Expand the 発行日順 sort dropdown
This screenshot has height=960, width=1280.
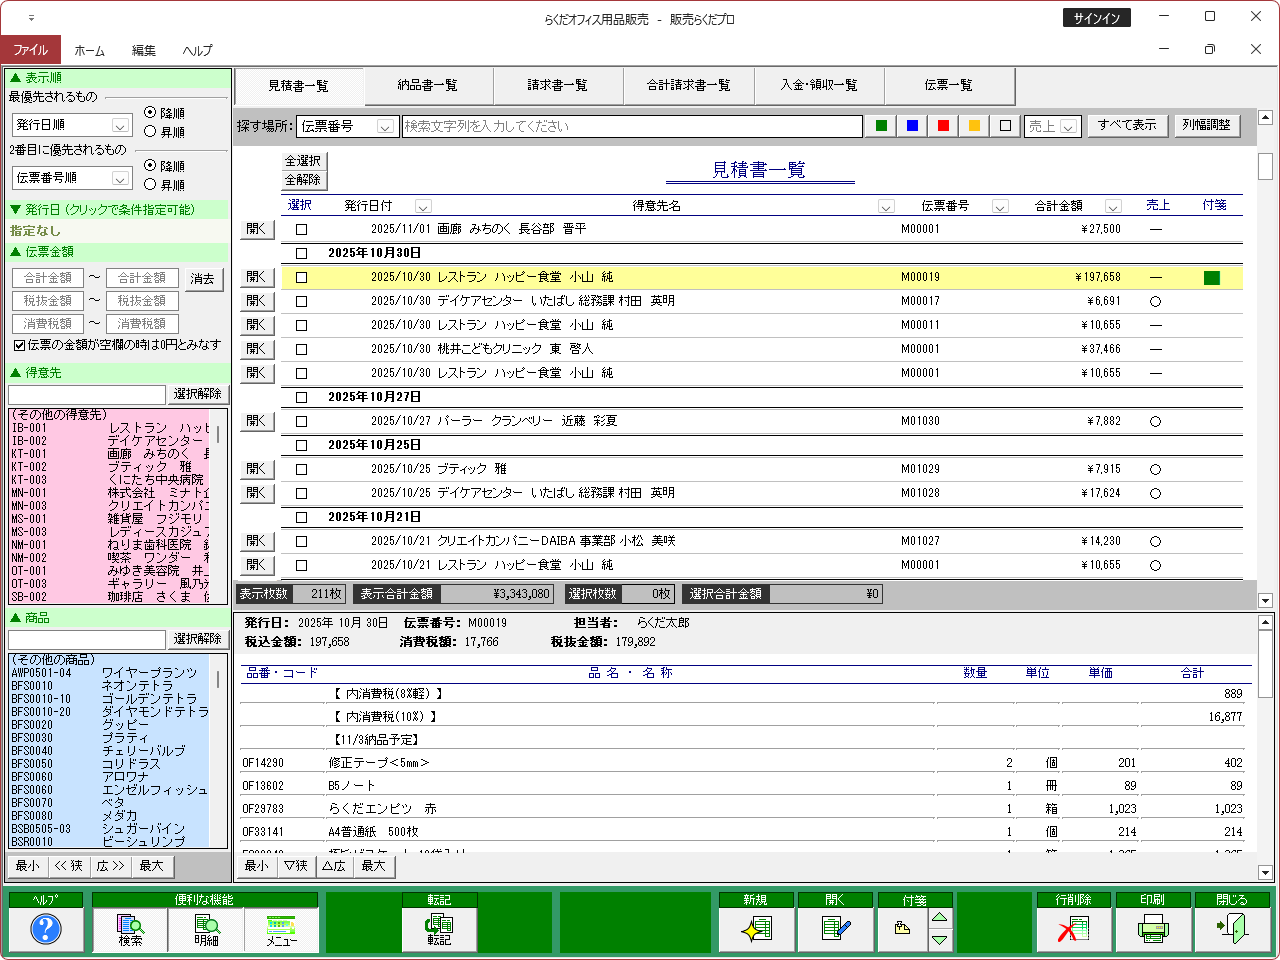click(x=120, y=126)
